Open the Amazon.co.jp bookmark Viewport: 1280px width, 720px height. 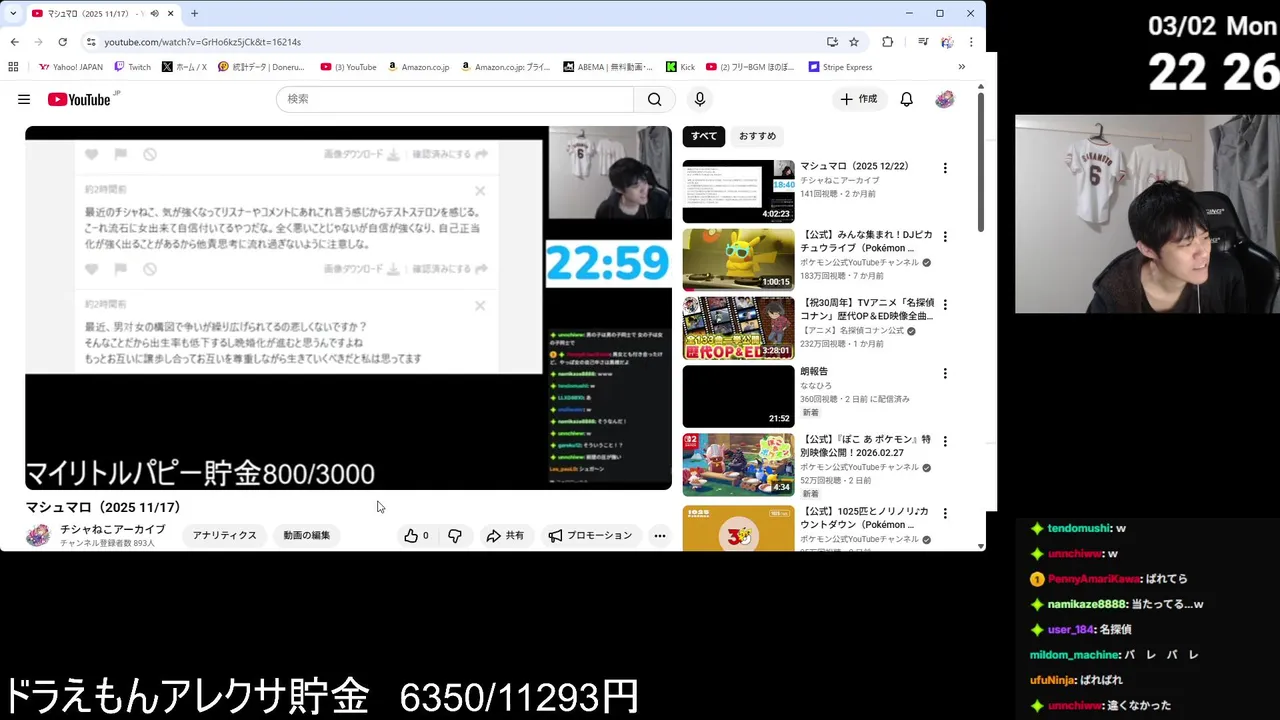coord(419,67)
